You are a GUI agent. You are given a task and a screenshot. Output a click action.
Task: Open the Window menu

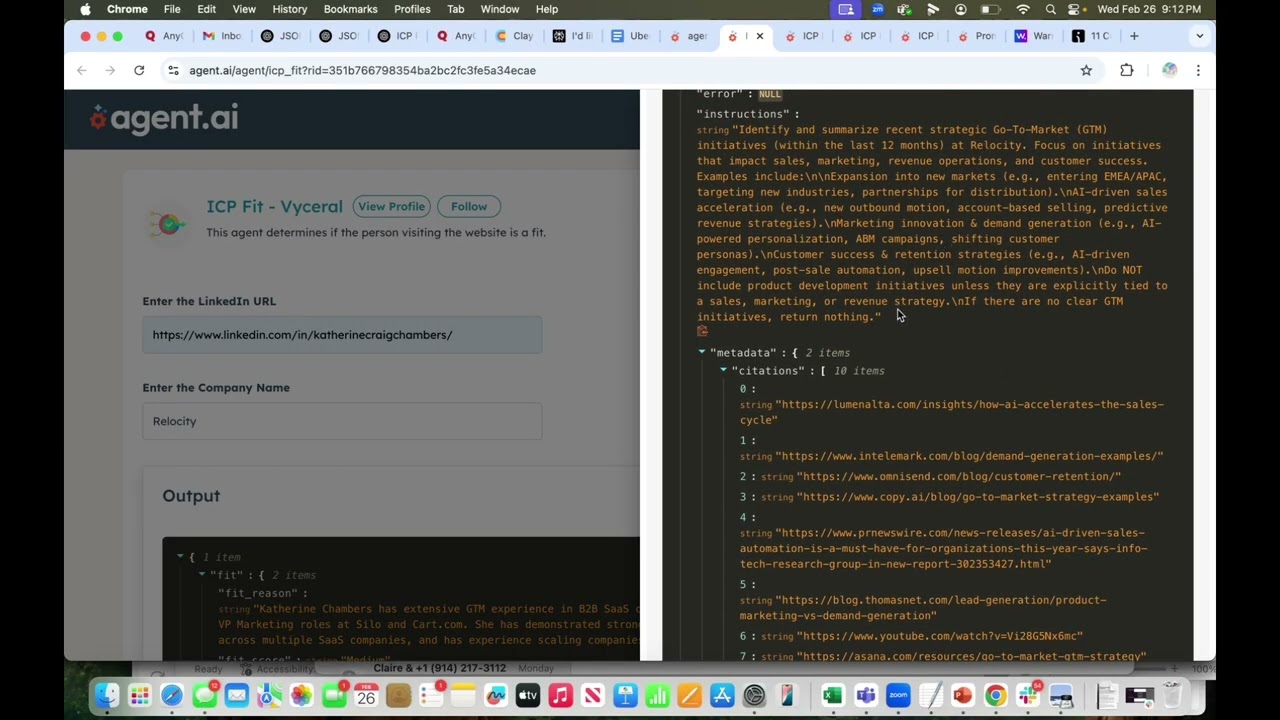pos(499,9)
